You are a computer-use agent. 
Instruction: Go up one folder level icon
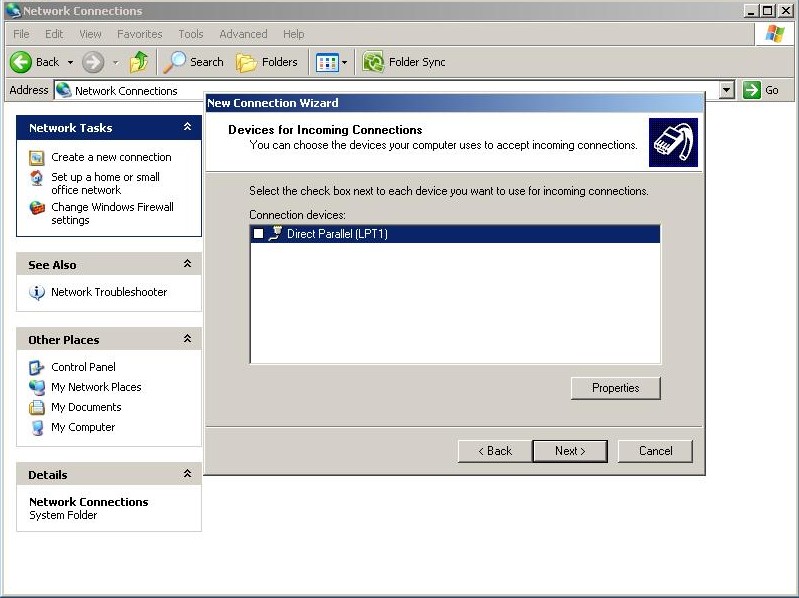tap(139, 62)
